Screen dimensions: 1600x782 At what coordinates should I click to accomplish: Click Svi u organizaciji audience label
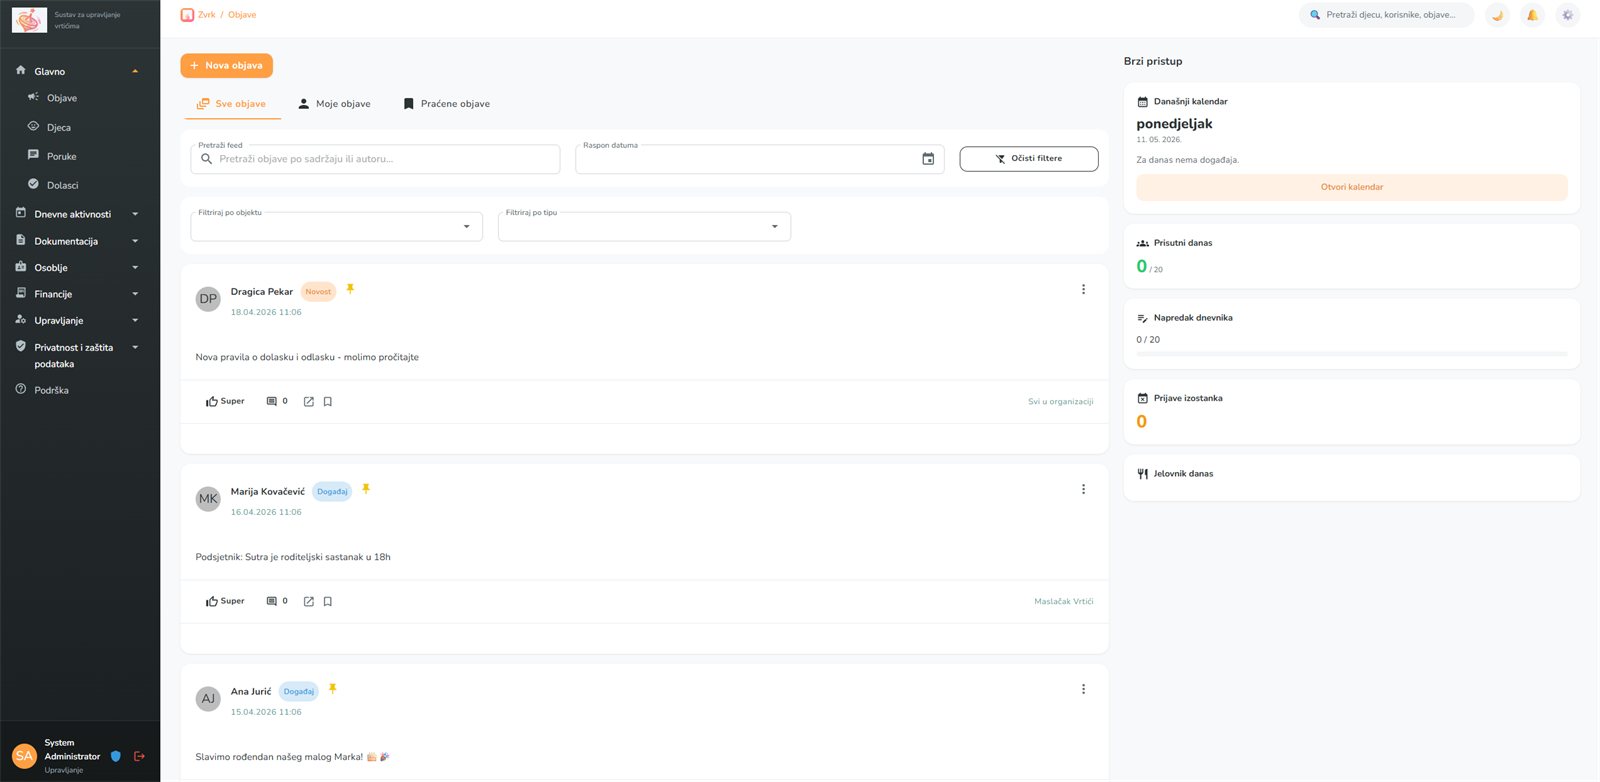[1061, 402]
